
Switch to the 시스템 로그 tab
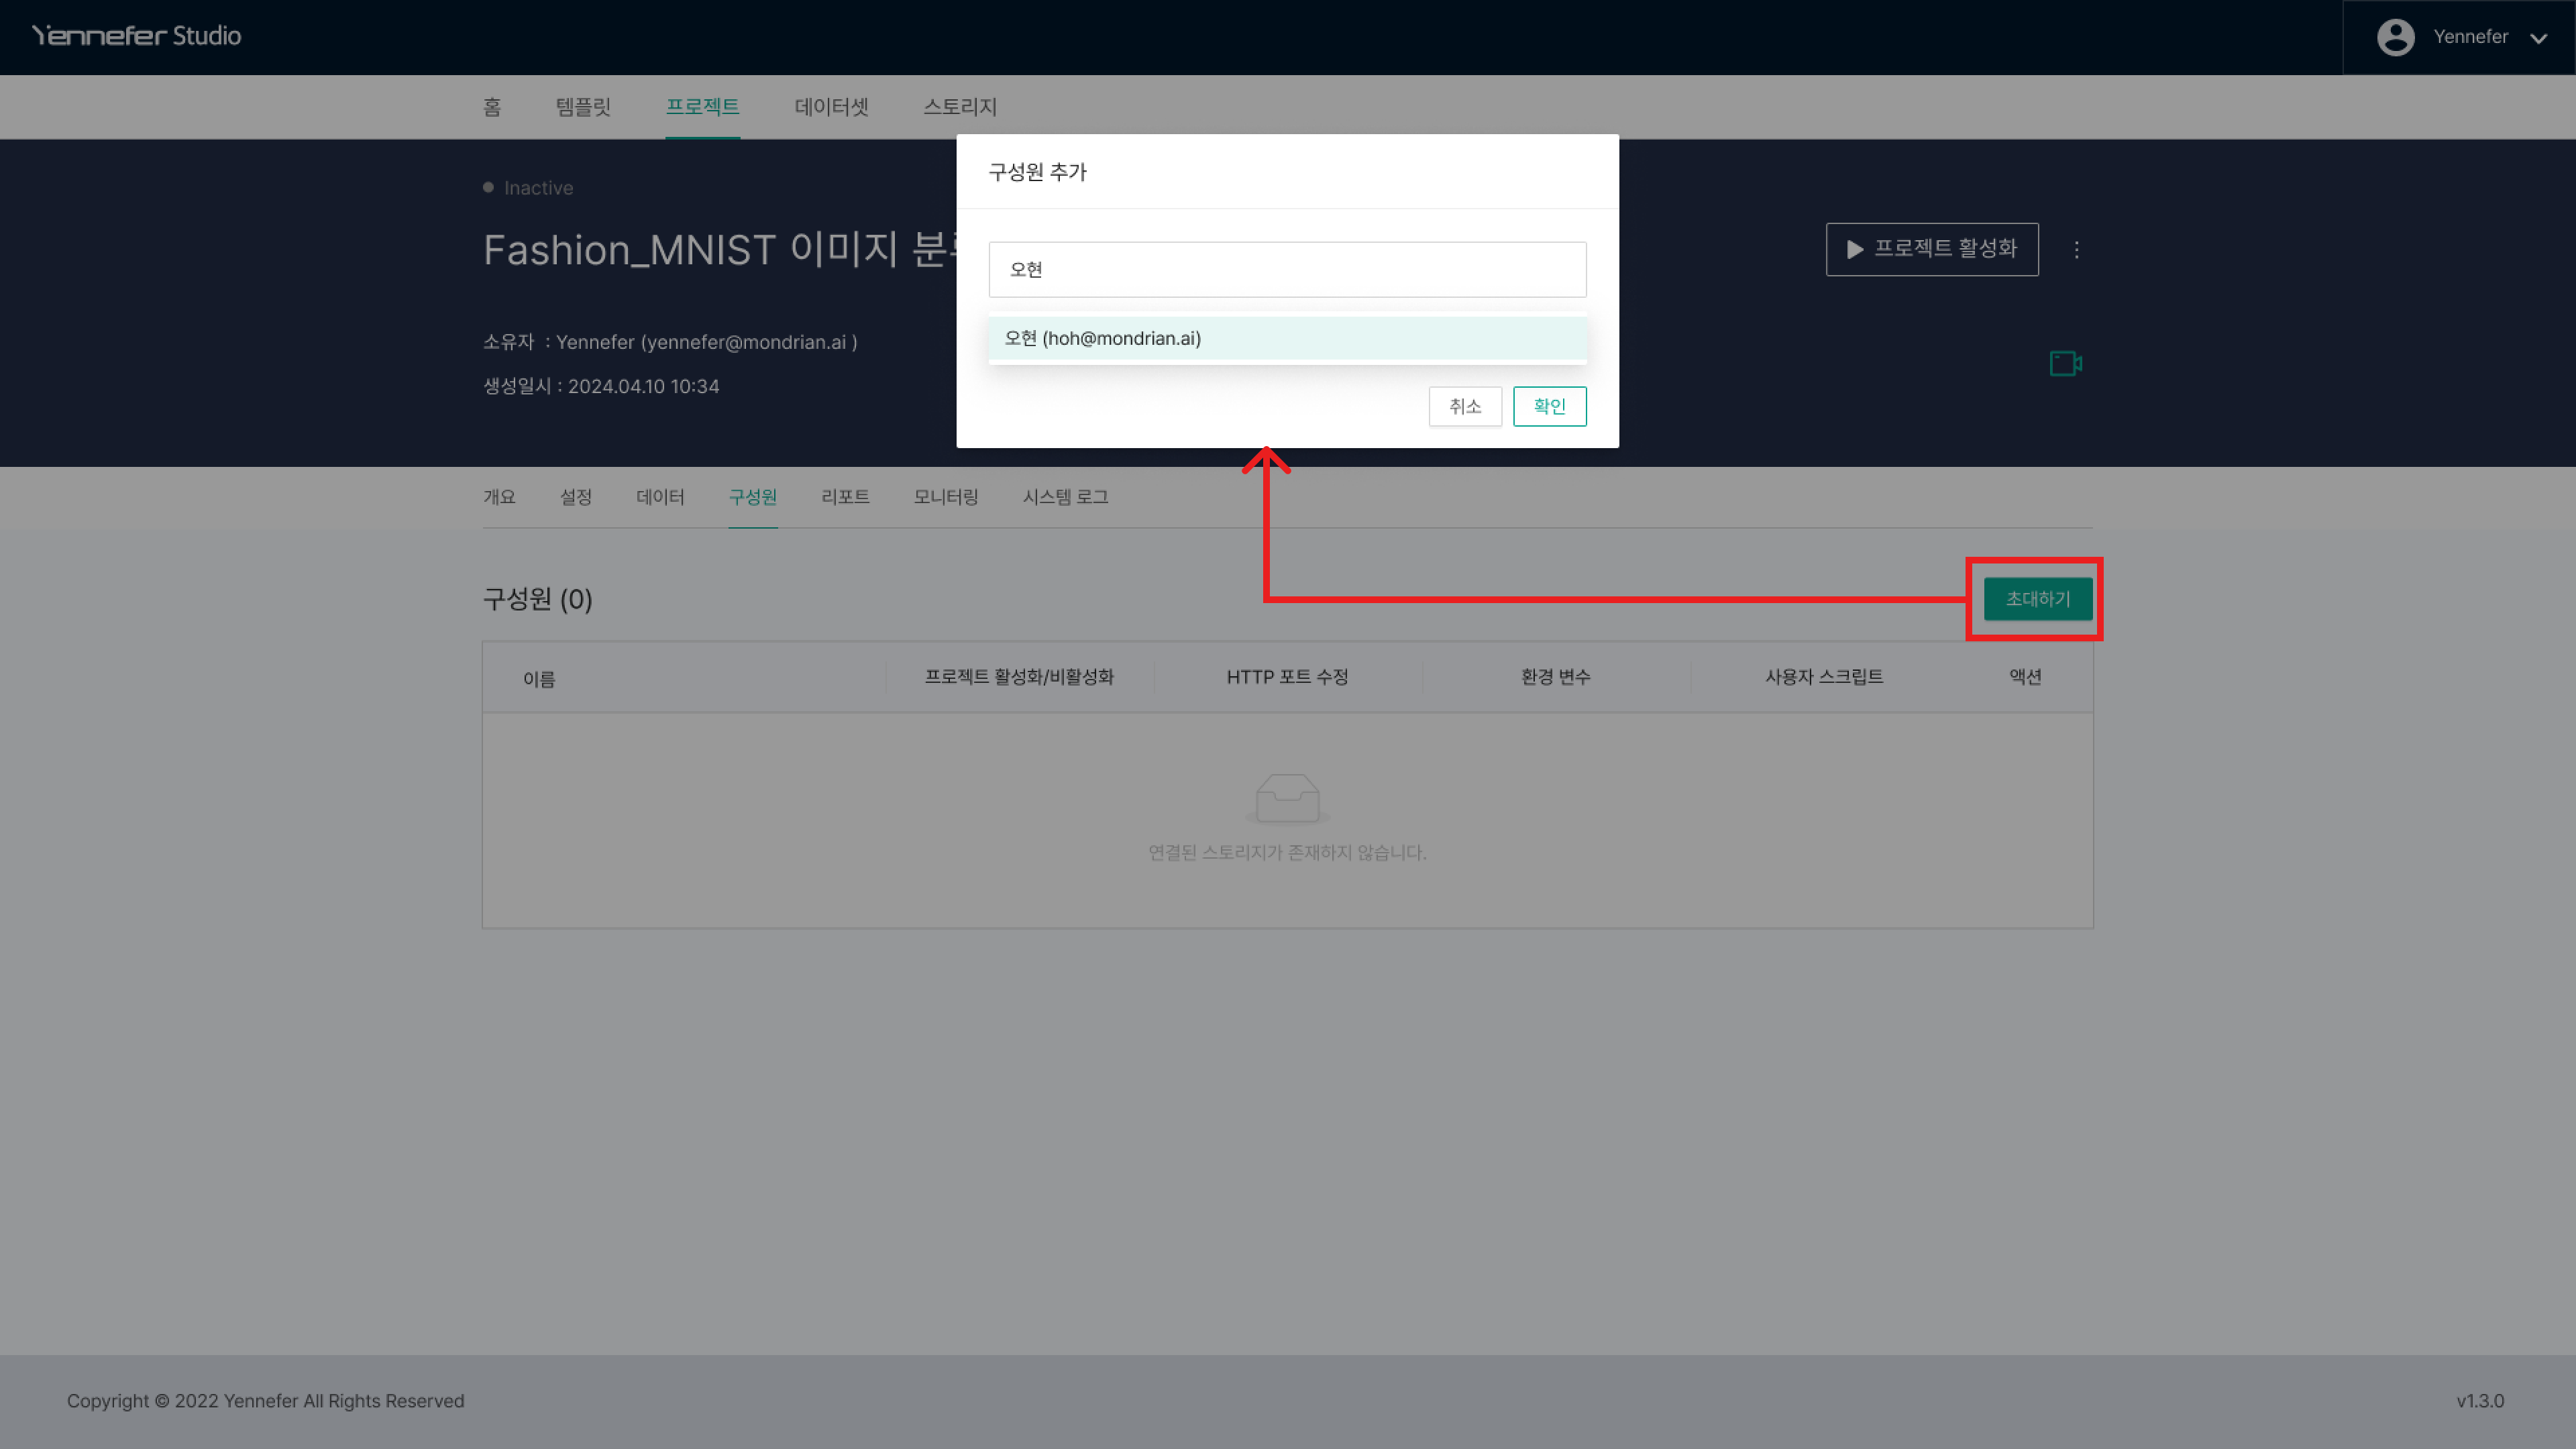(1065, 497)
